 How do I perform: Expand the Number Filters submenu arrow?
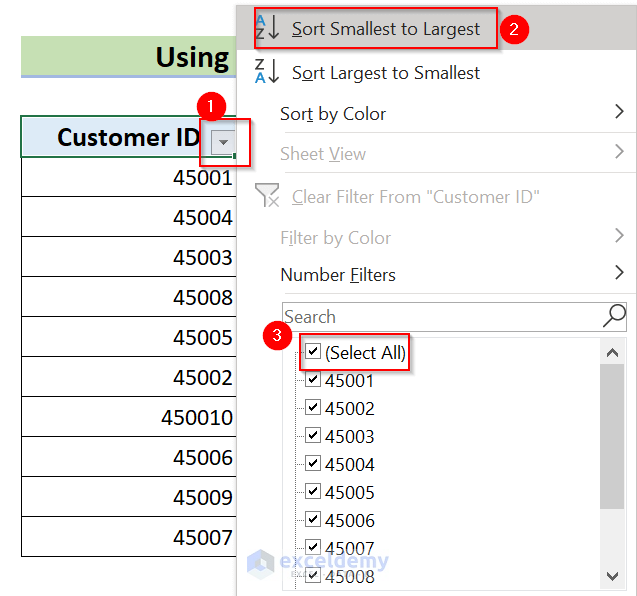(x=619, y=274)
